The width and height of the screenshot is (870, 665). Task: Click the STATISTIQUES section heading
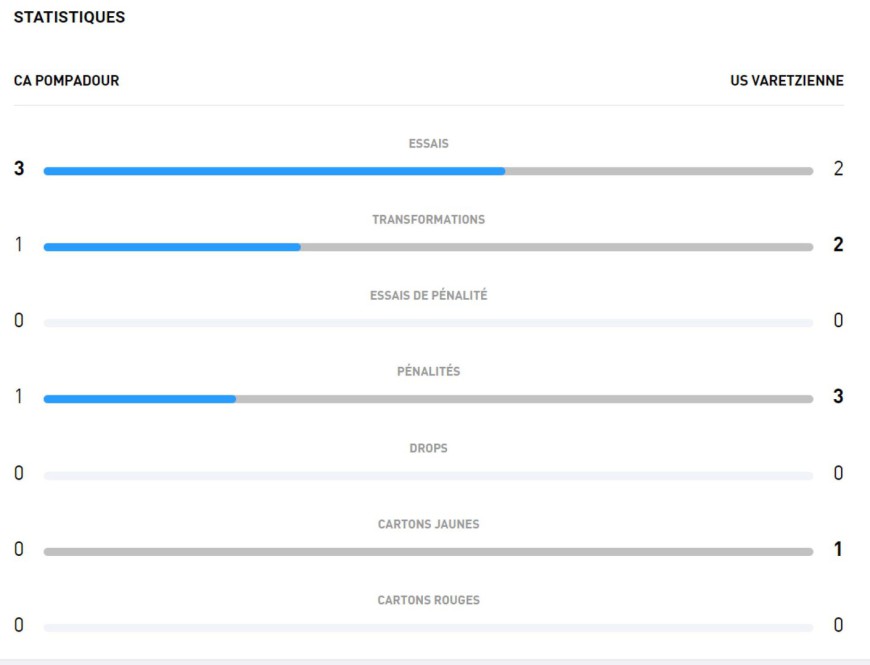[x=69, y=18]
